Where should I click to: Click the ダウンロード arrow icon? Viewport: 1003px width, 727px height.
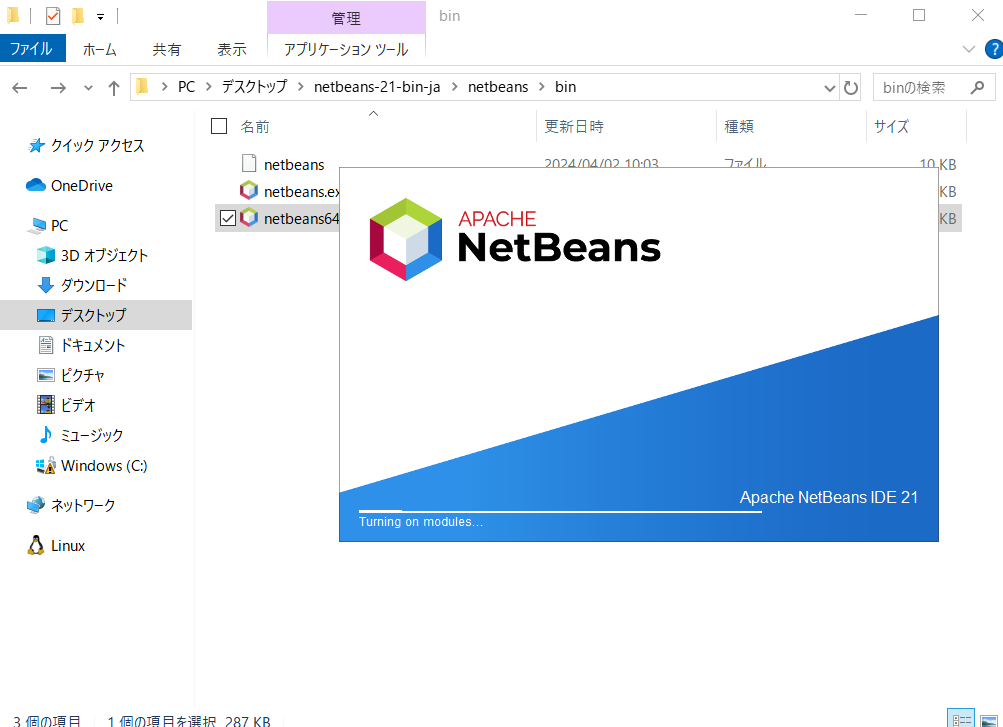(x=45, y=285)
